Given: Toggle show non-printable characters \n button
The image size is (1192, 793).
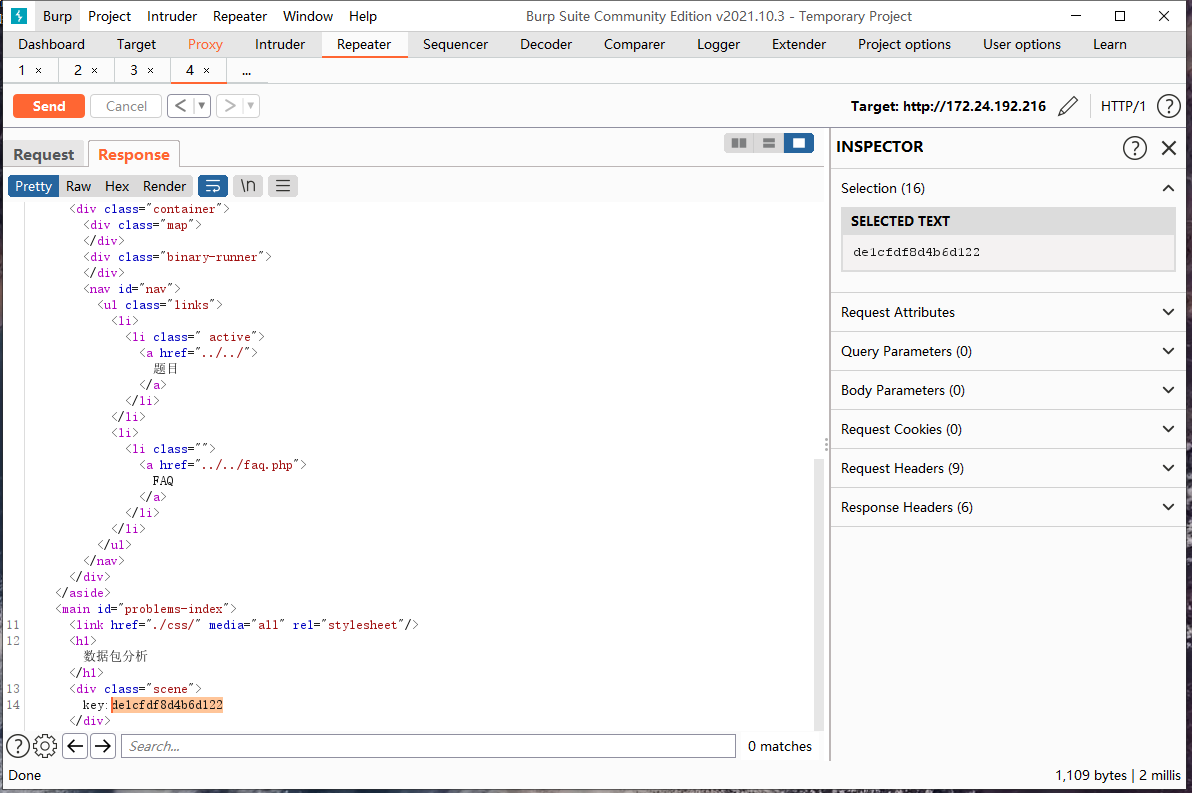Looking at the screenshot, I should tap(248, 186).
